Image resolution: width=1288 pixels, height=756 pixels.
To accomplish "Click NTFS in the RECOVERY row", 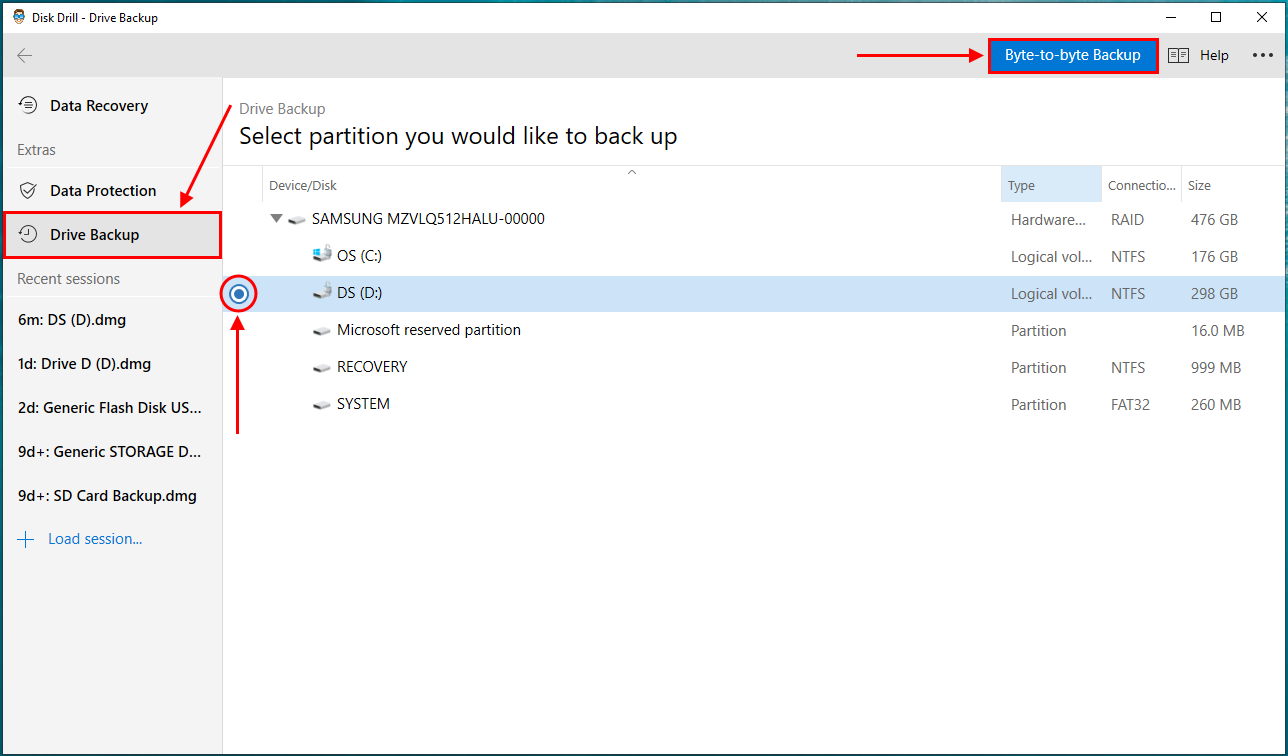I will (1128, 368).
